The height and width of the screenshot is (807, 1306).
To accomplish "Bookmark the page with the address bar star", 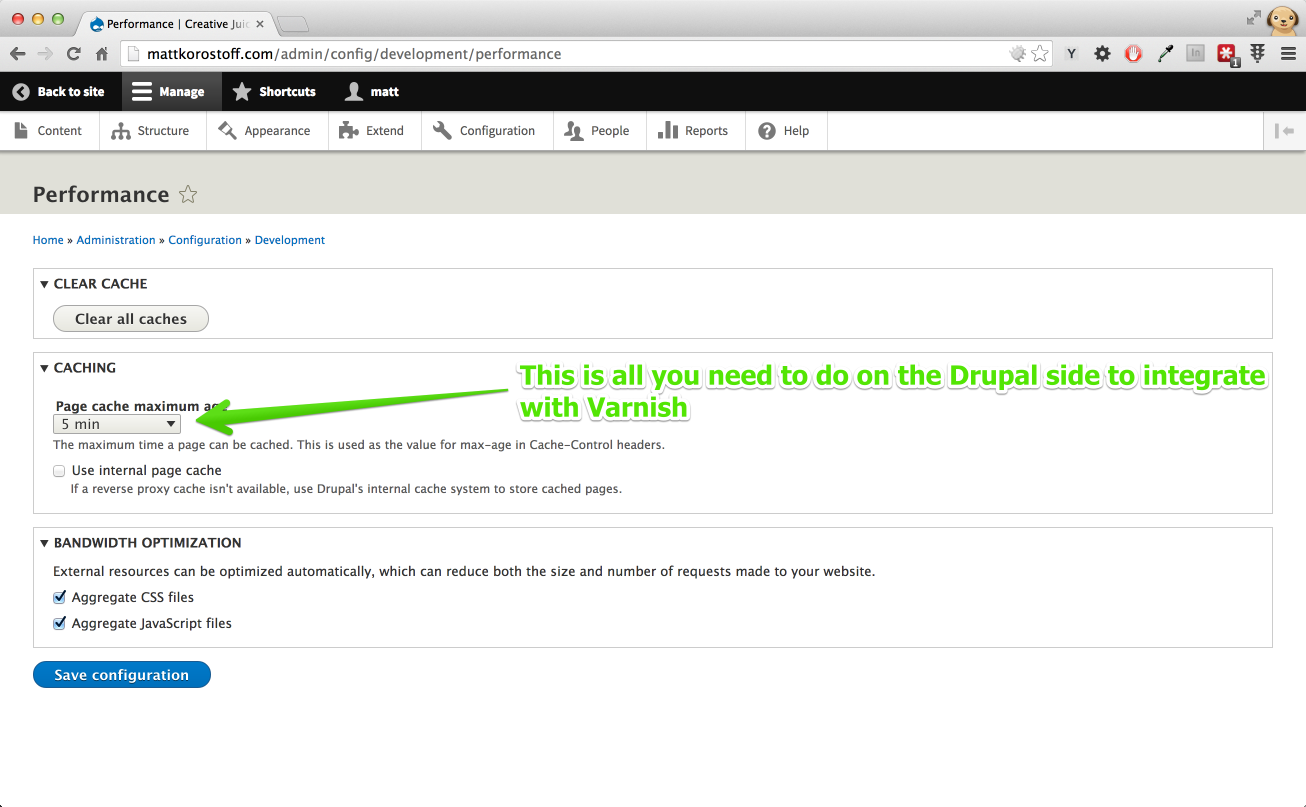I will click(x=1040, y=54).
